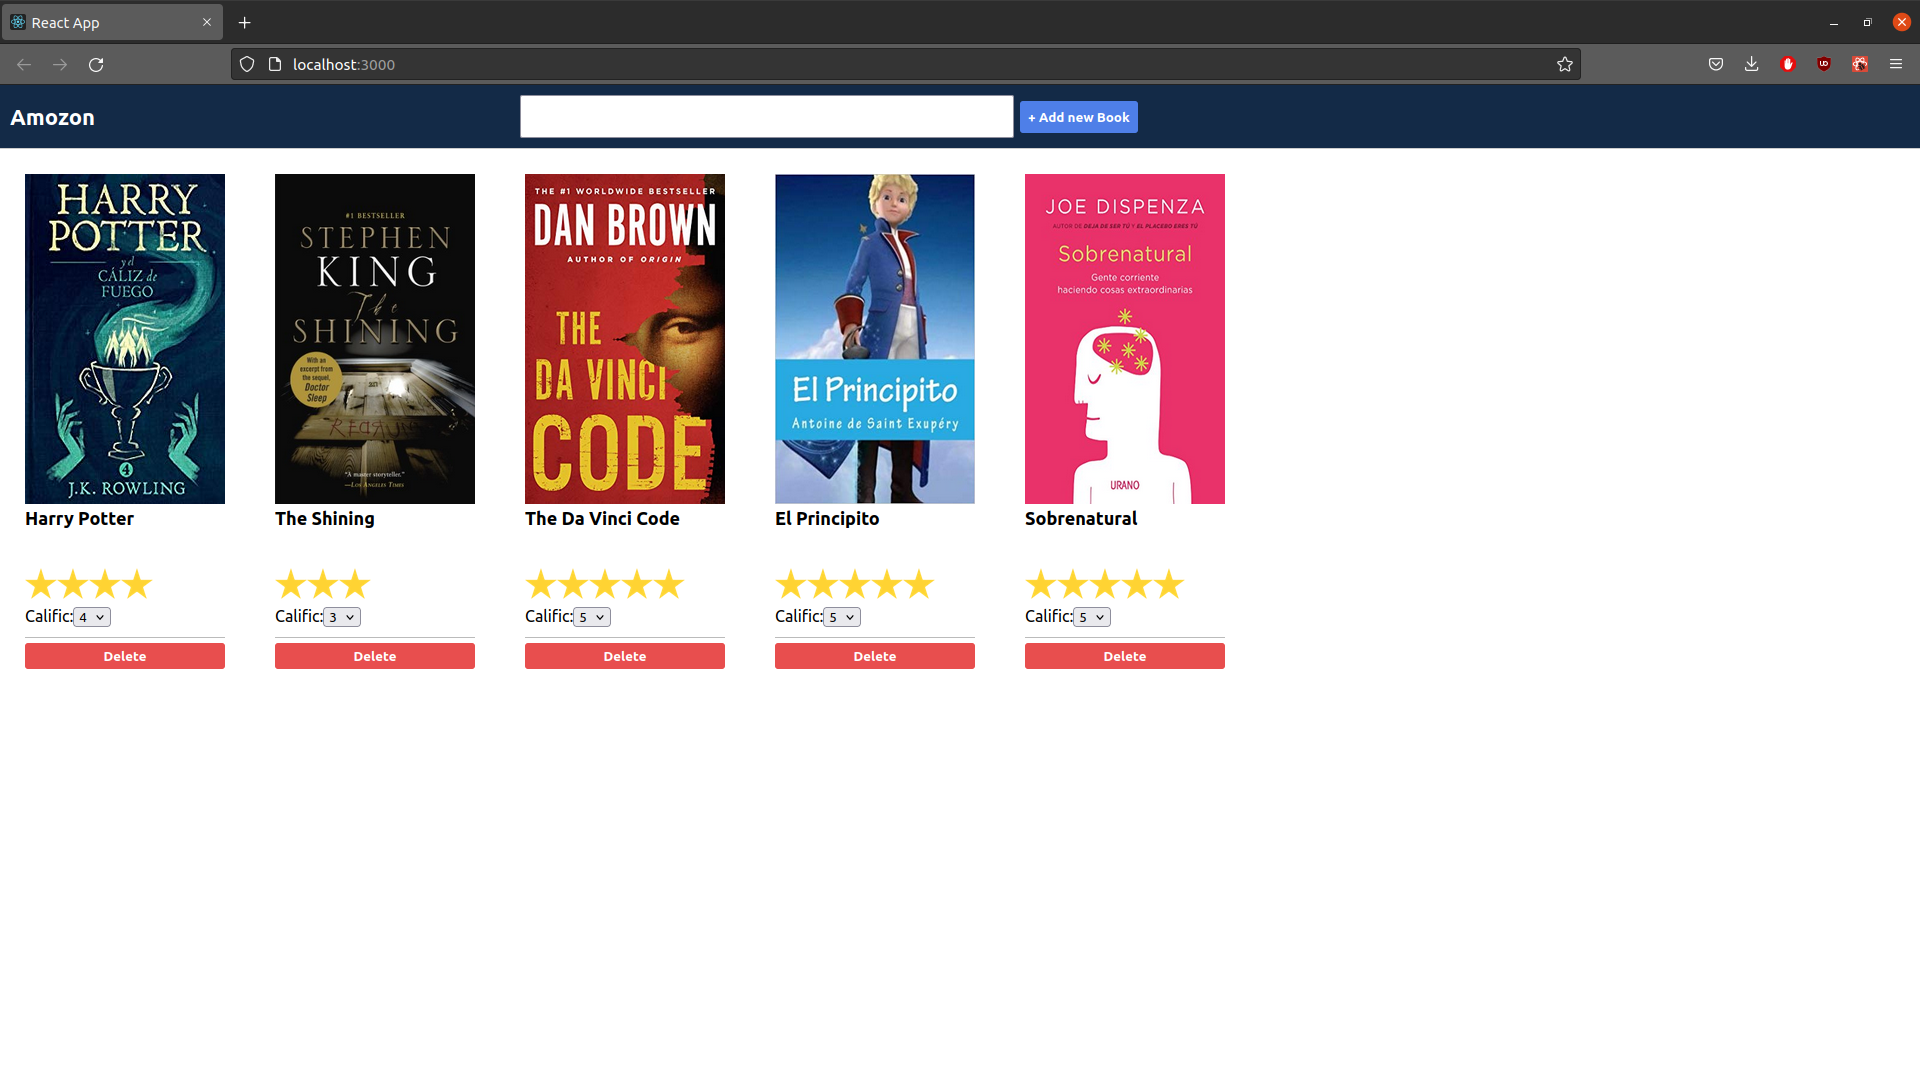This screenshot has height=1080, width=1920.
Task: Expand Harry Potter rating dropdown
Action: pyautogui.click(x=92, y=617)
